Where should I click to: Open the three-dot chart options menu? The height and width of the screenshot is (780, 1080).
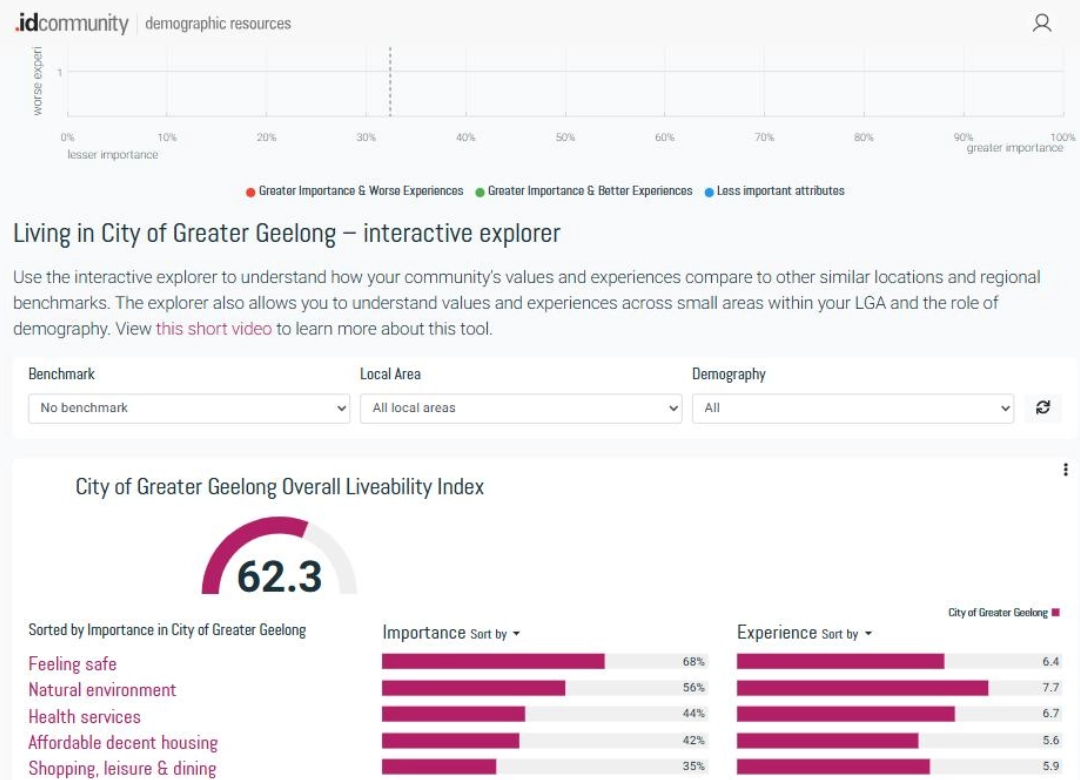(1066, 469)
